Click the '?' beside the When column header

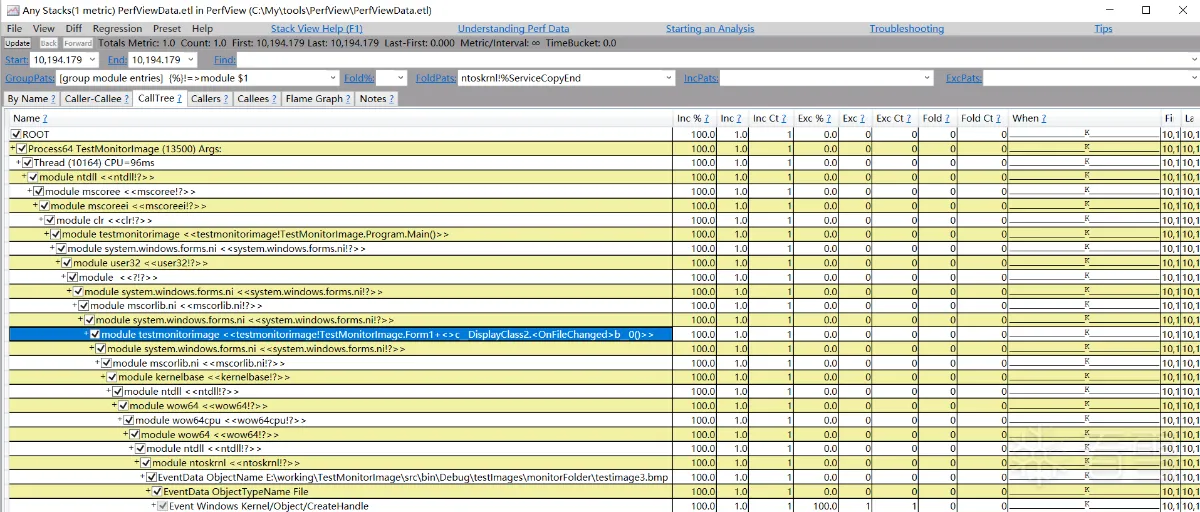[1044, 119]
